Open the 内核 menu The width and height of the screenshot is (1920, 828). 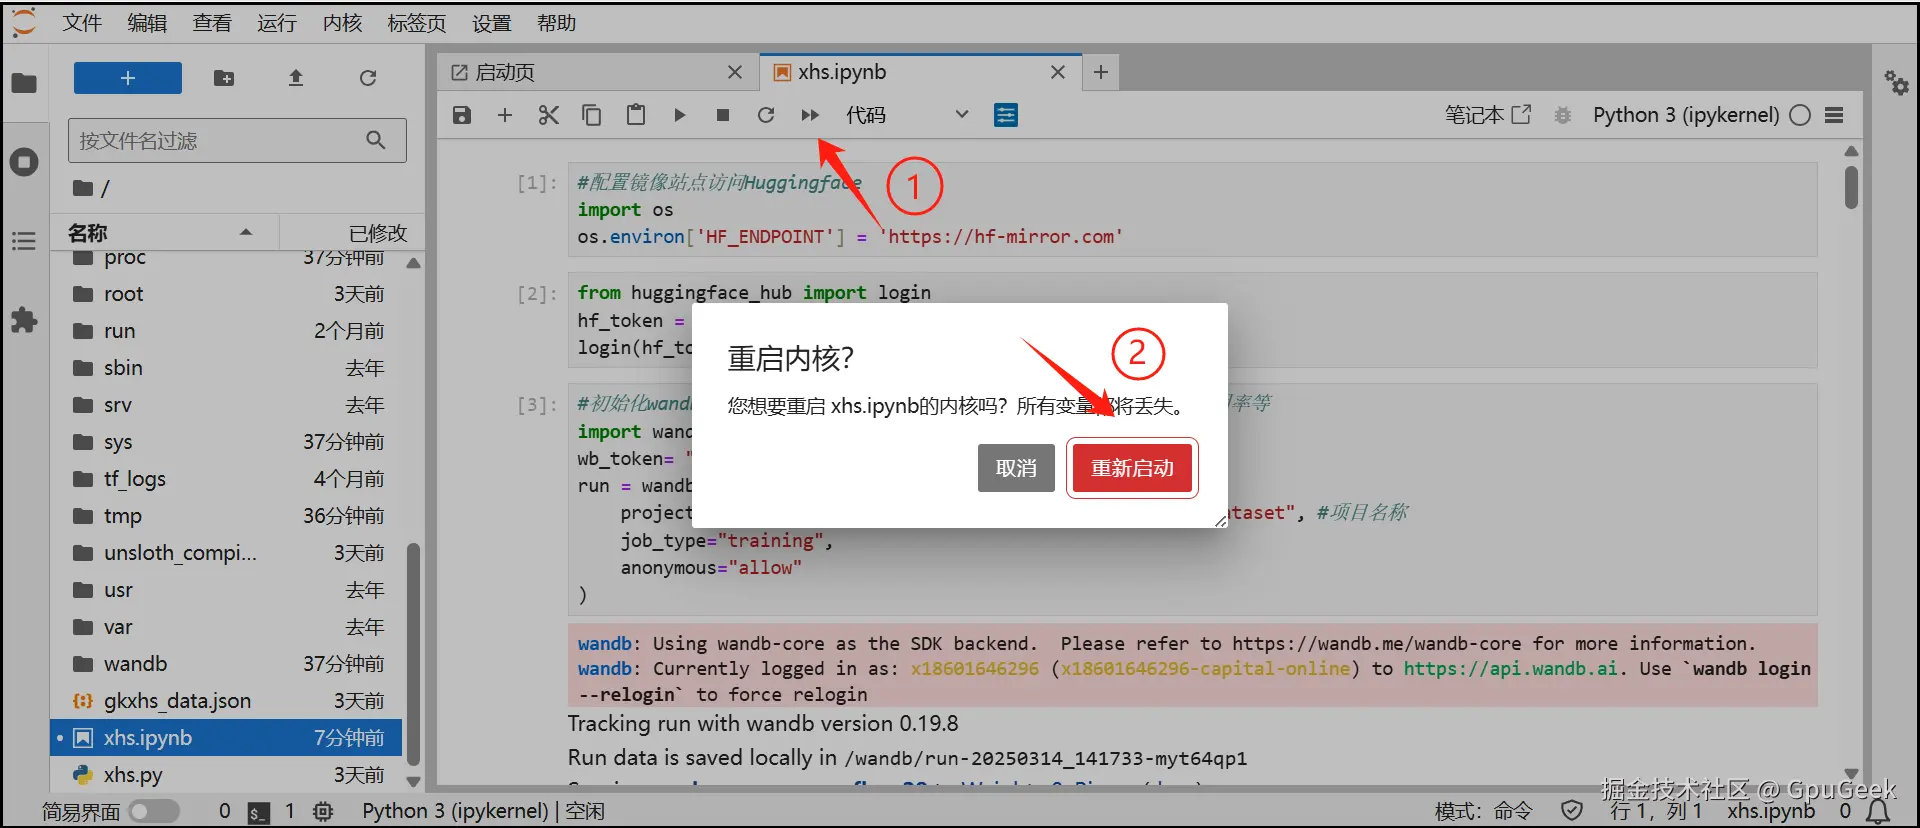[x=342, y=23]
